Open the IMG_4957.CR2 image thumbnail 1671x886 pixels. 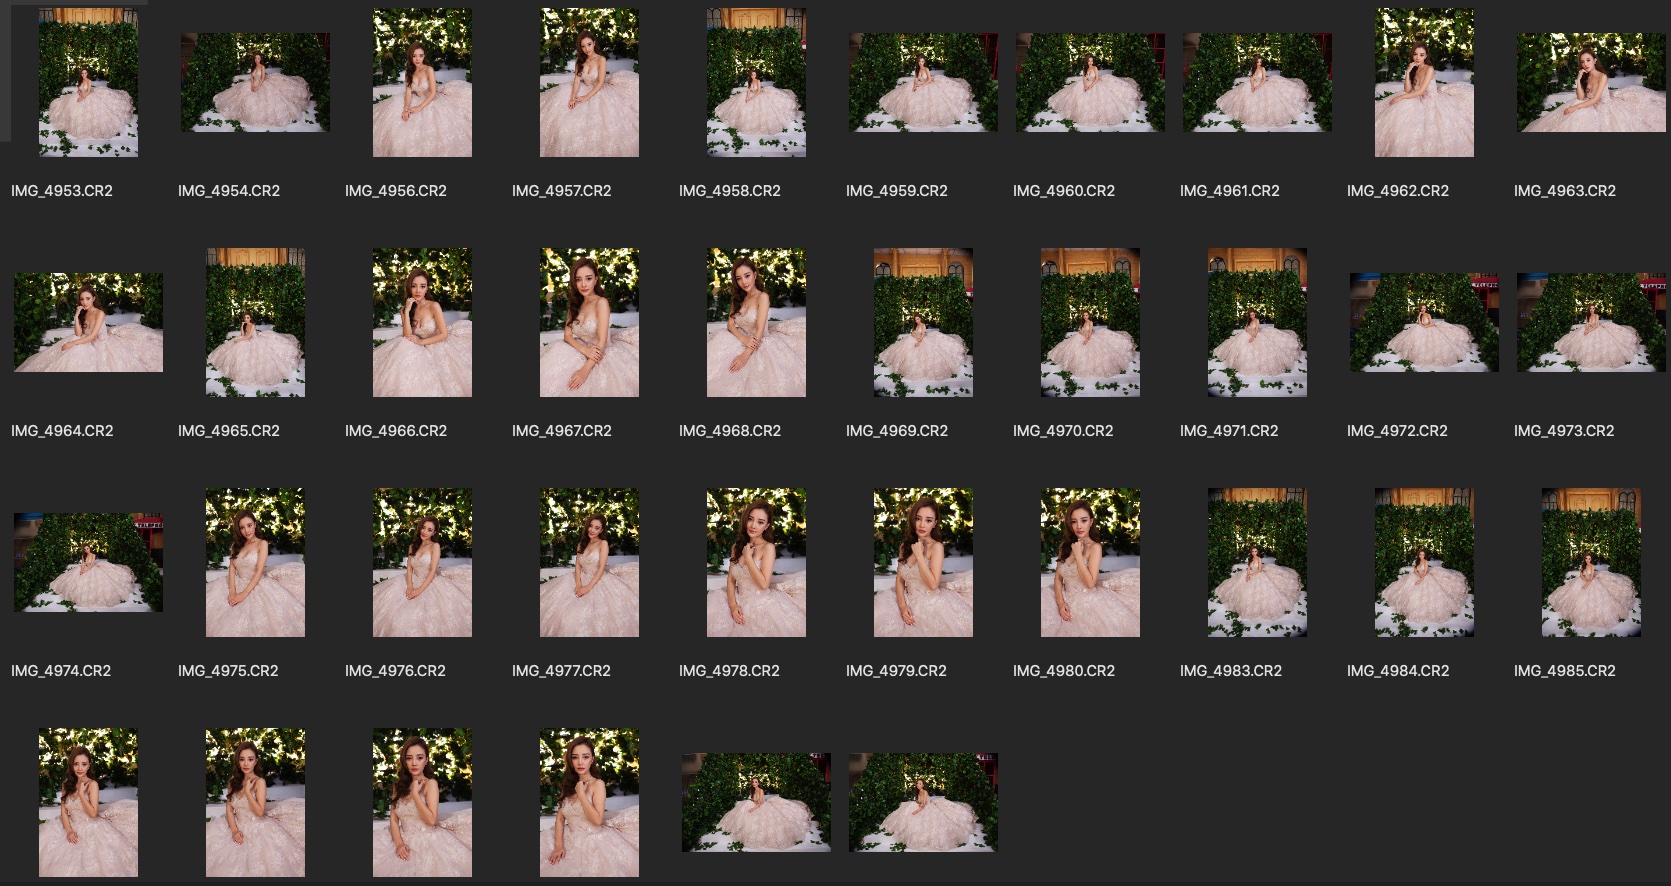589,83
